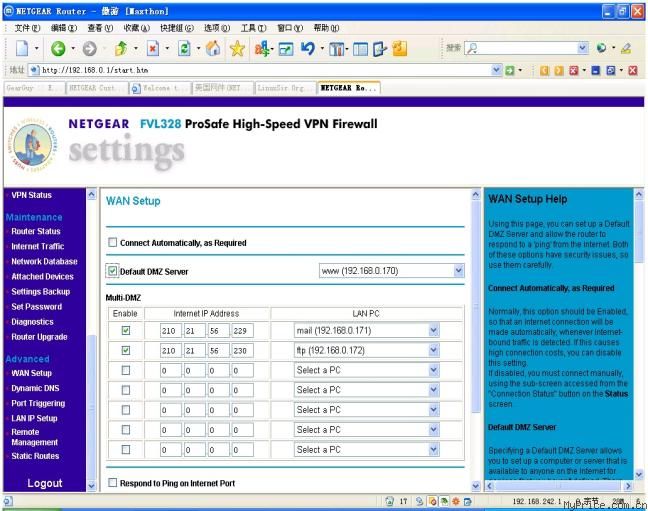
Task: Check Respond to Ping on Internet Port
Action: [112, 482]
